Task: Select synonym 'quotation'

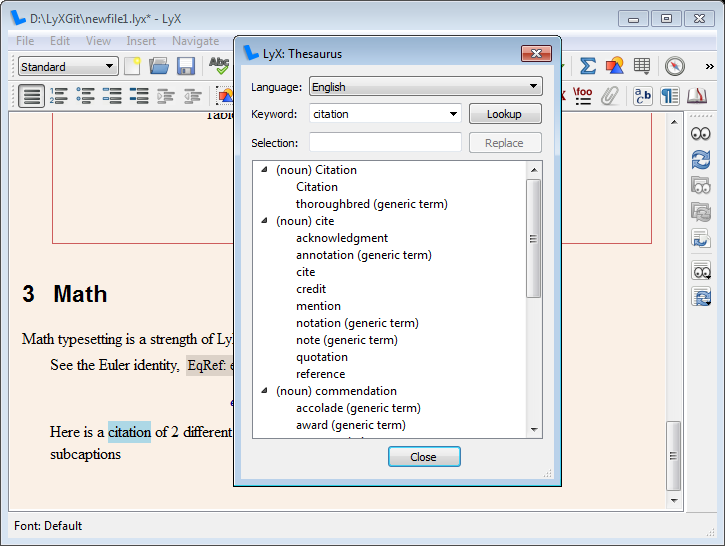Action: tap(322, 357)
